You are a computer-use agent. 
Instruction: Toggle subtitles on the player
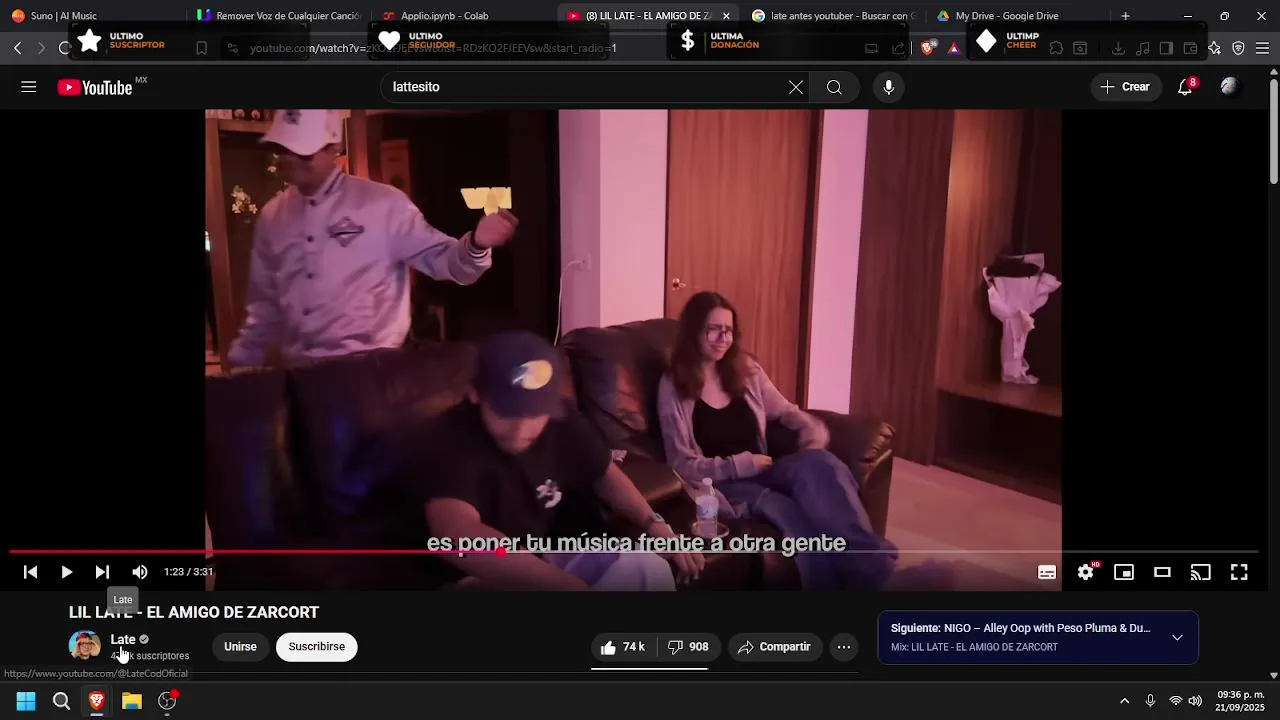1047,572
